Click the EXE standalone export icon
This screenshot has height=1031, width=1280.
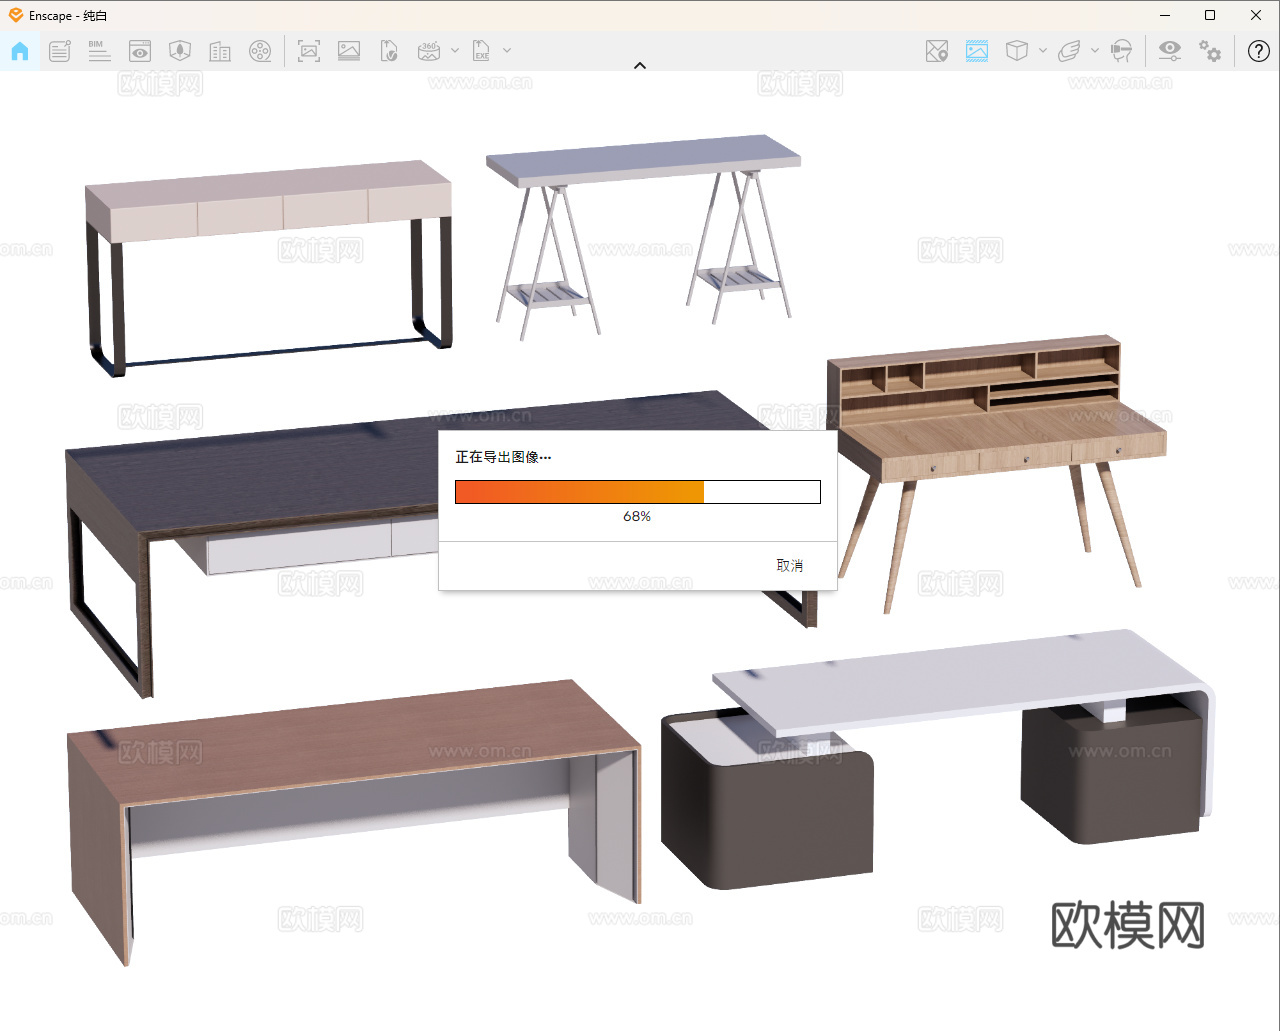(x=482, y=51)
